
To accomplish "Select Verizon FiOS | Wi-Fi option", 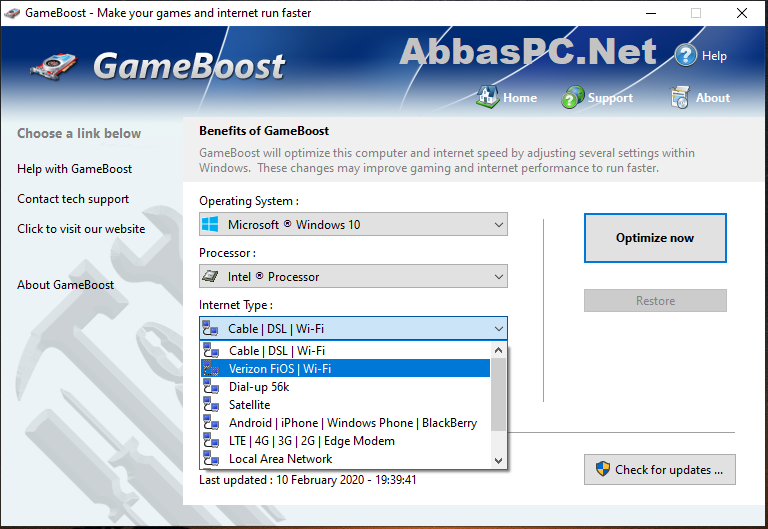I will coord(346,368).
